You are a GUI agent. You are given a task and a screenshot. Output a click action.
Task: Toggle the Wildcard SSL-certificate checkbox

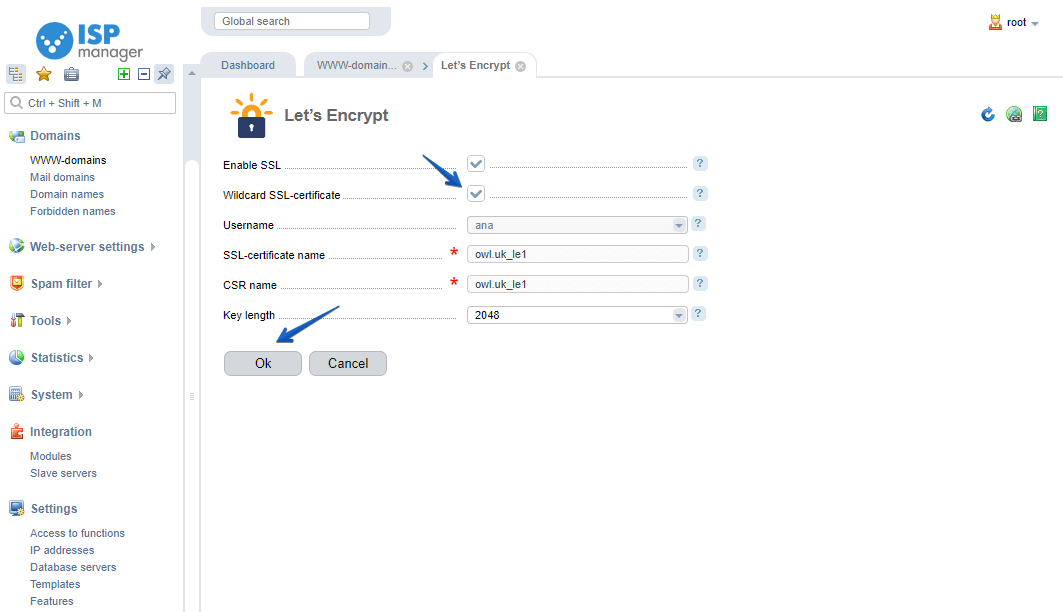point(476,194)
